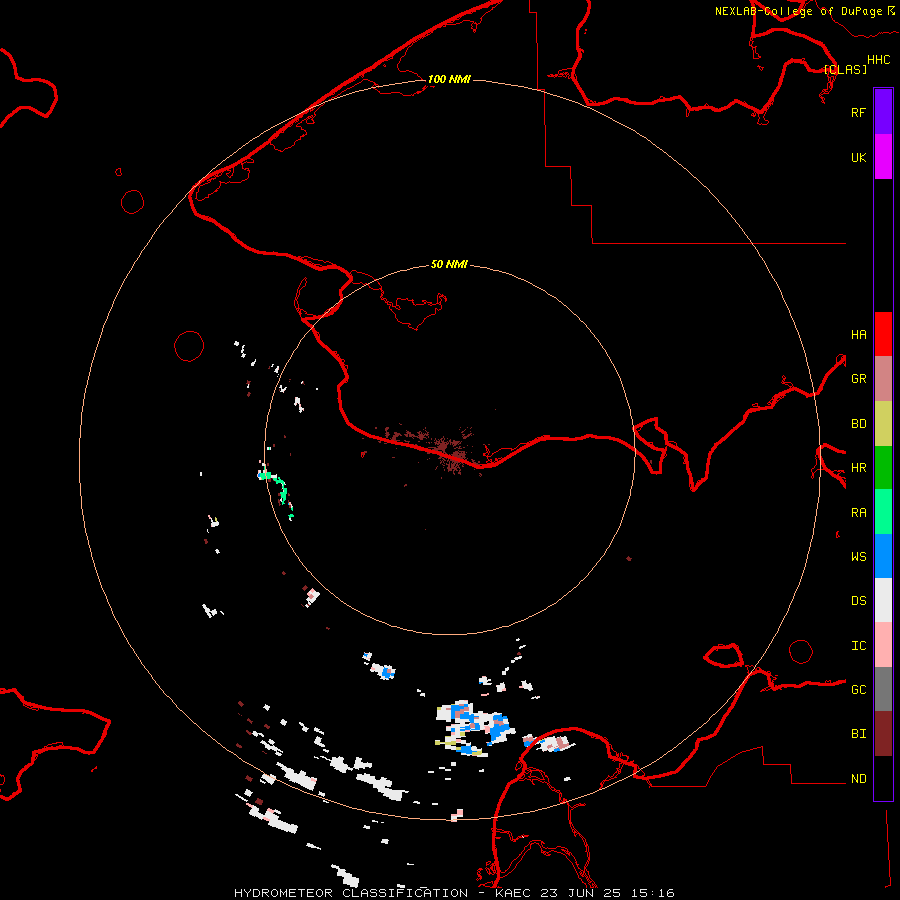Image resolution: width=900 pixels, height=900 pixels.
Task: Click the GC gray legend swatch
Action: (883, 689)
